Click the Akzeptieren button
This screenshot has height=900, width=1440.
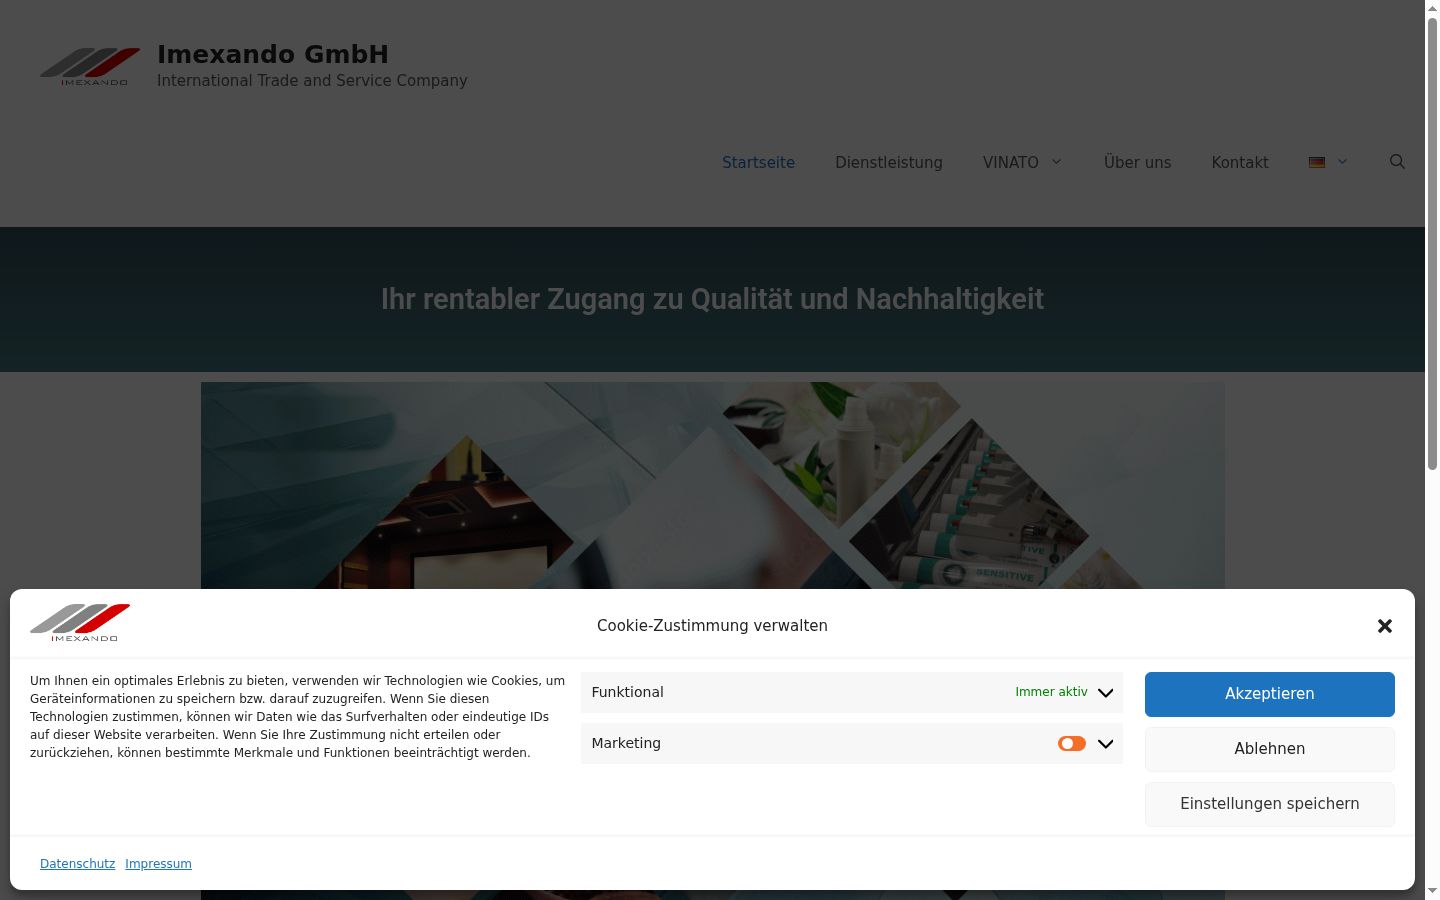(1270, 694)
